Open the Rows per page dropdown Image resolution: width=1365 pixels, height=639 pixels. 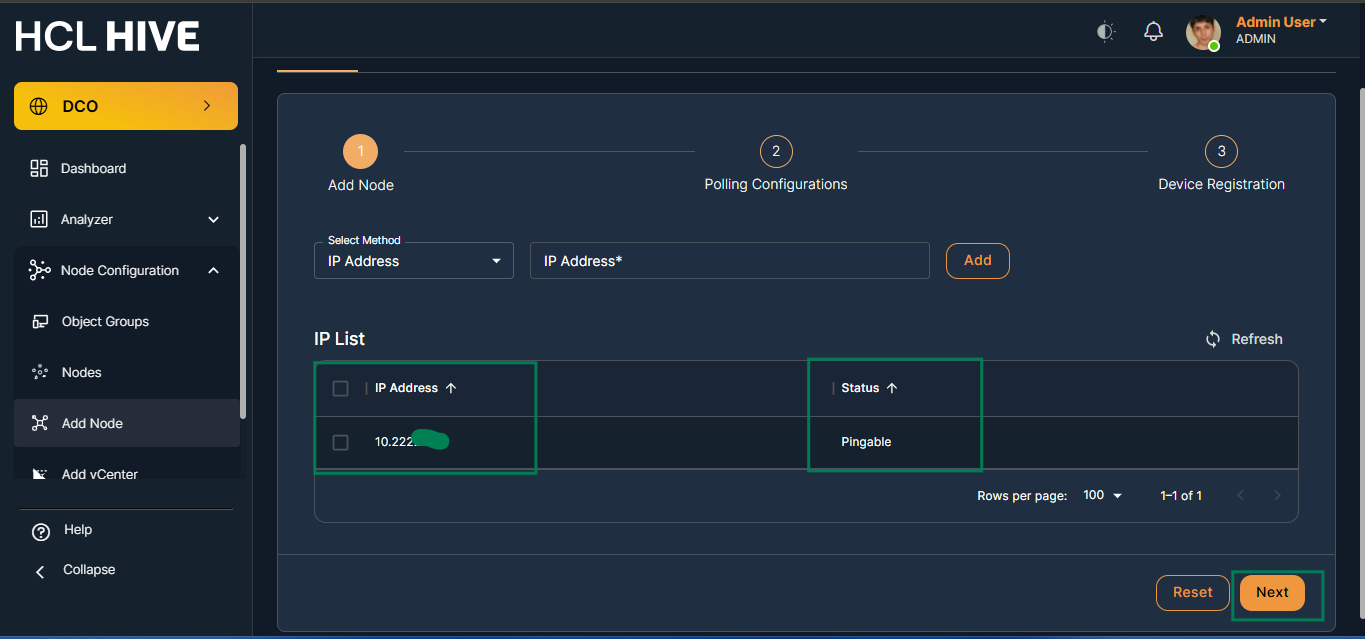click(x=1102, y=495)
